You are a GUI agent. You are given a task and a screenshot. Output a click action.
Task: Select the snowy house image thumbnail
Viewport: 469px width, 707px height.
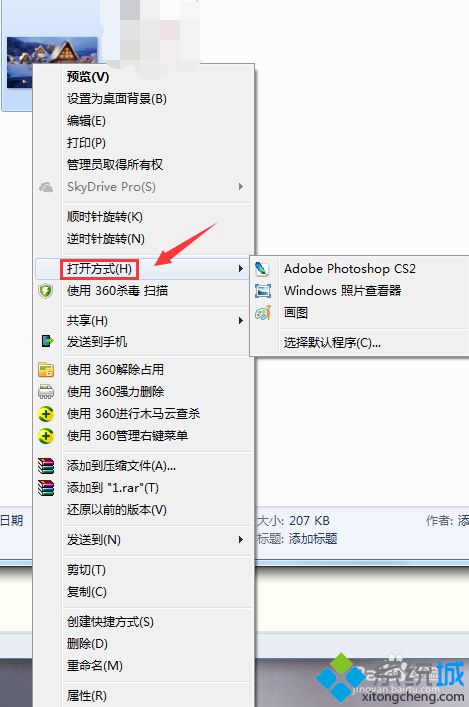tap(52, 62)
